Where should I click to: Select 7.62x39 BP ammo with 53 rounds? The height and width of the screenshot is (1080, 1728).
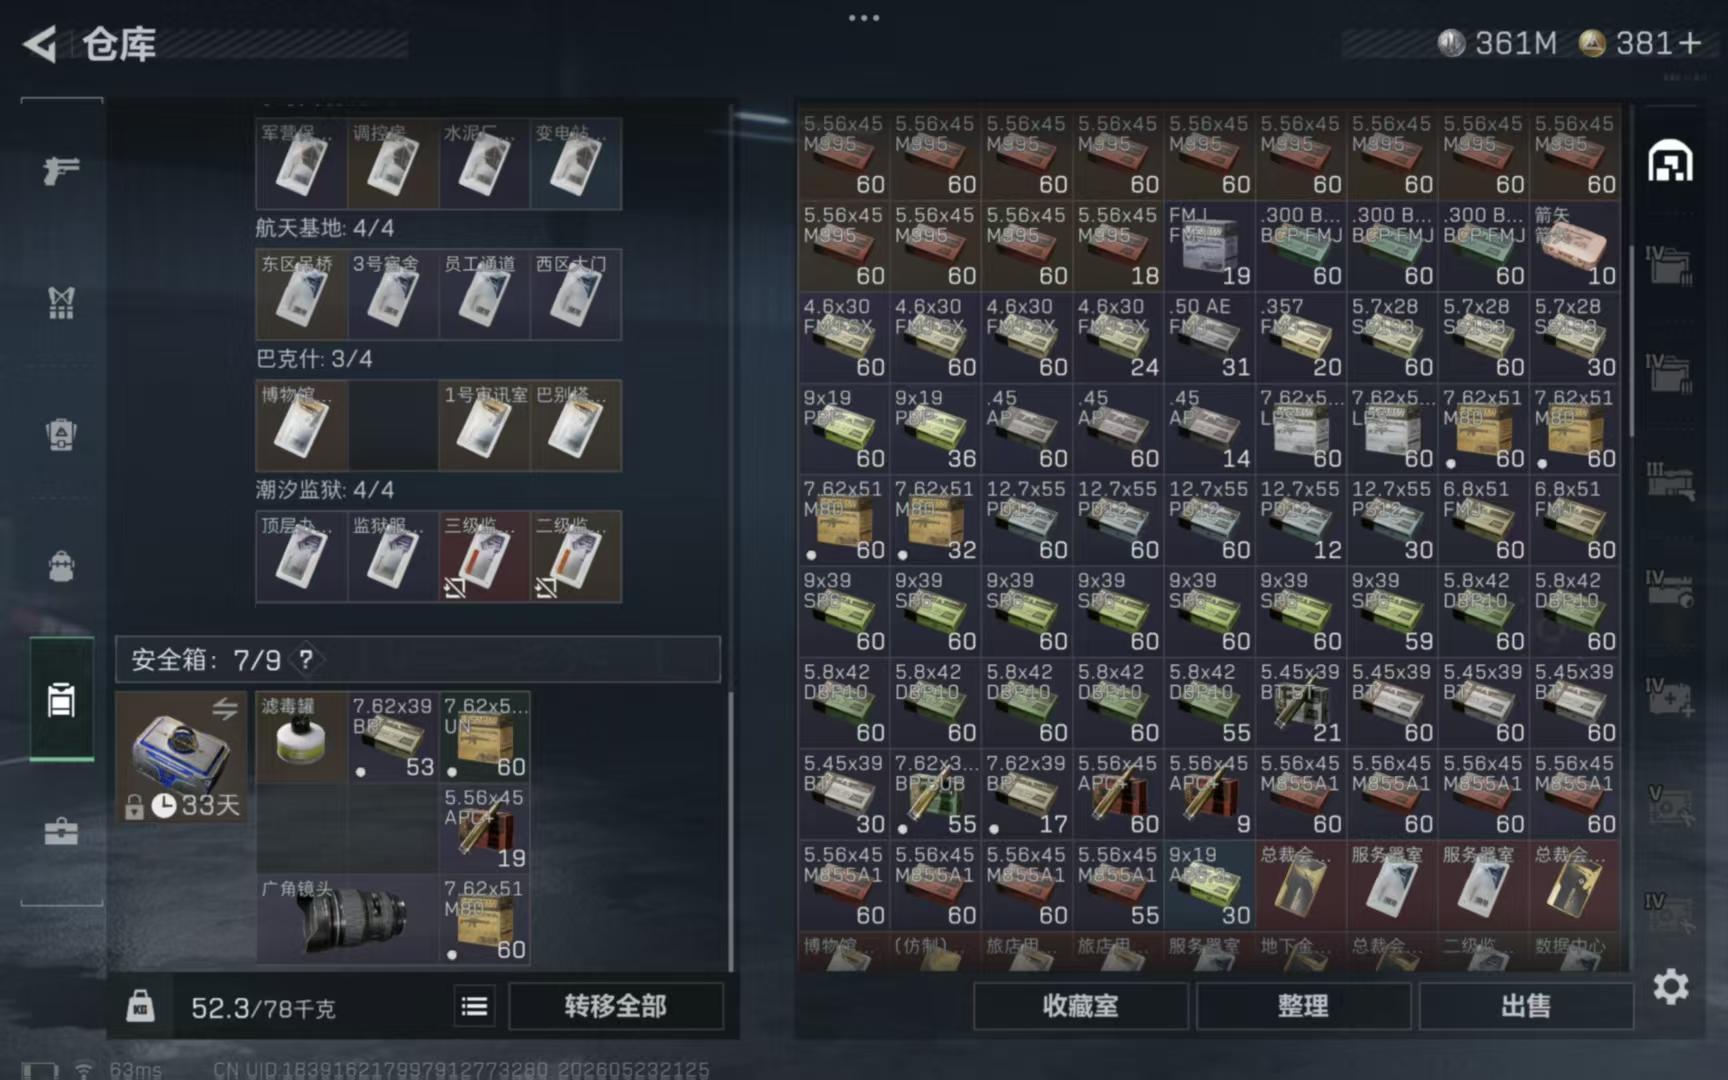(393, 736)
